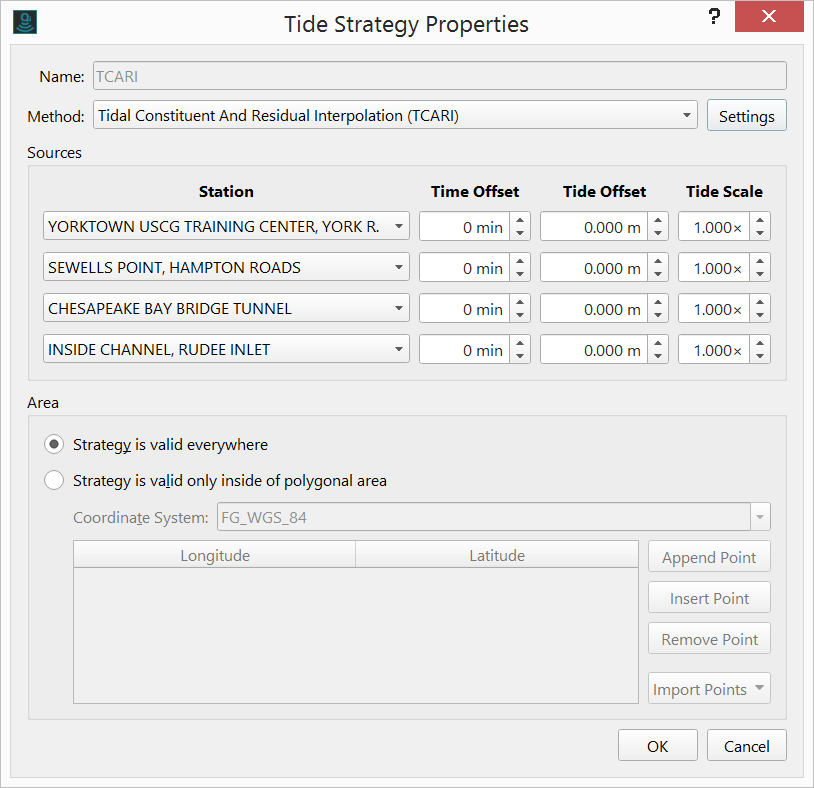Expand the Chesapeake Bay Bridge Tunnel dropdown
The width and height of the screenshot is (814, 788).
pos(399,309)
